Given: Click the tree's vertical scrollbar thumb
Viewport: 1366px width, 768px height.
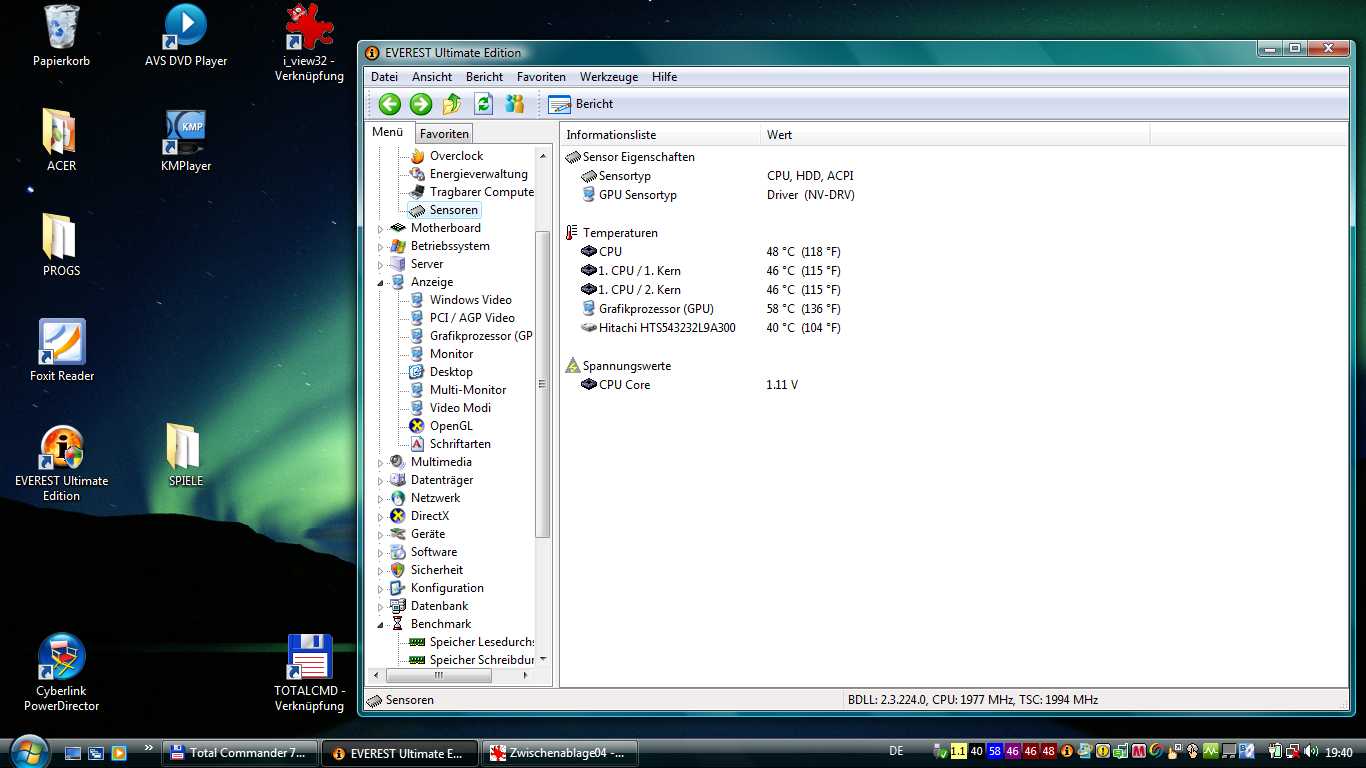Looking at the screenshot, I should (x=543, y=384).
